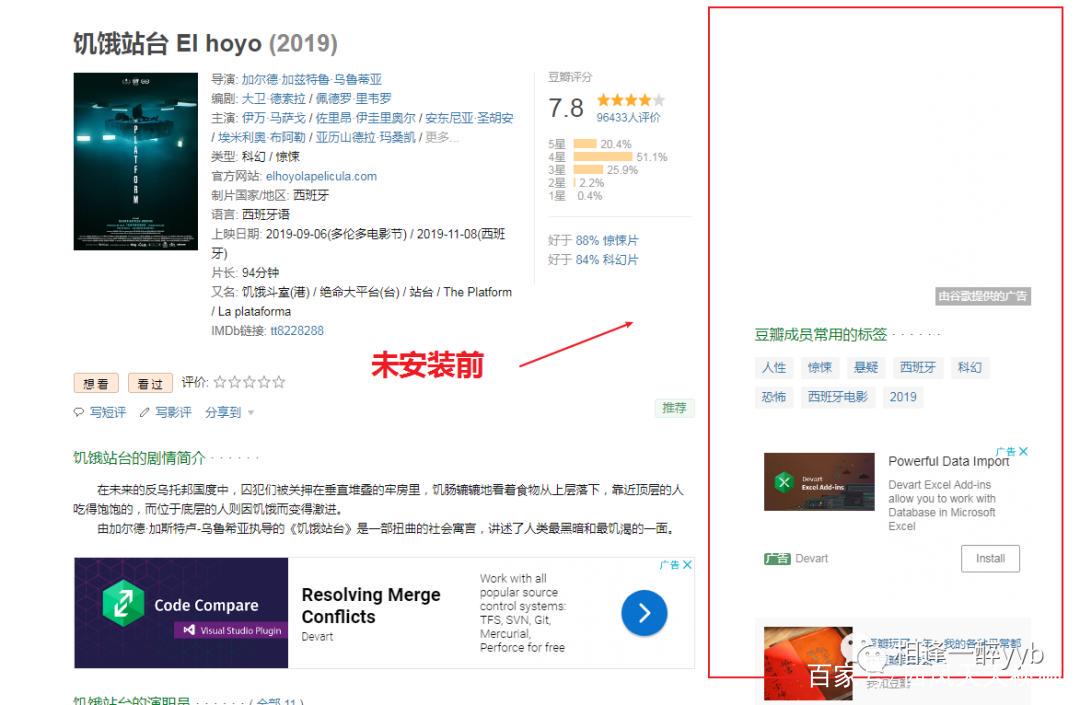Open IMDb link tt8228288
This screenshot has height=705, width=1080.
point(297,330)
